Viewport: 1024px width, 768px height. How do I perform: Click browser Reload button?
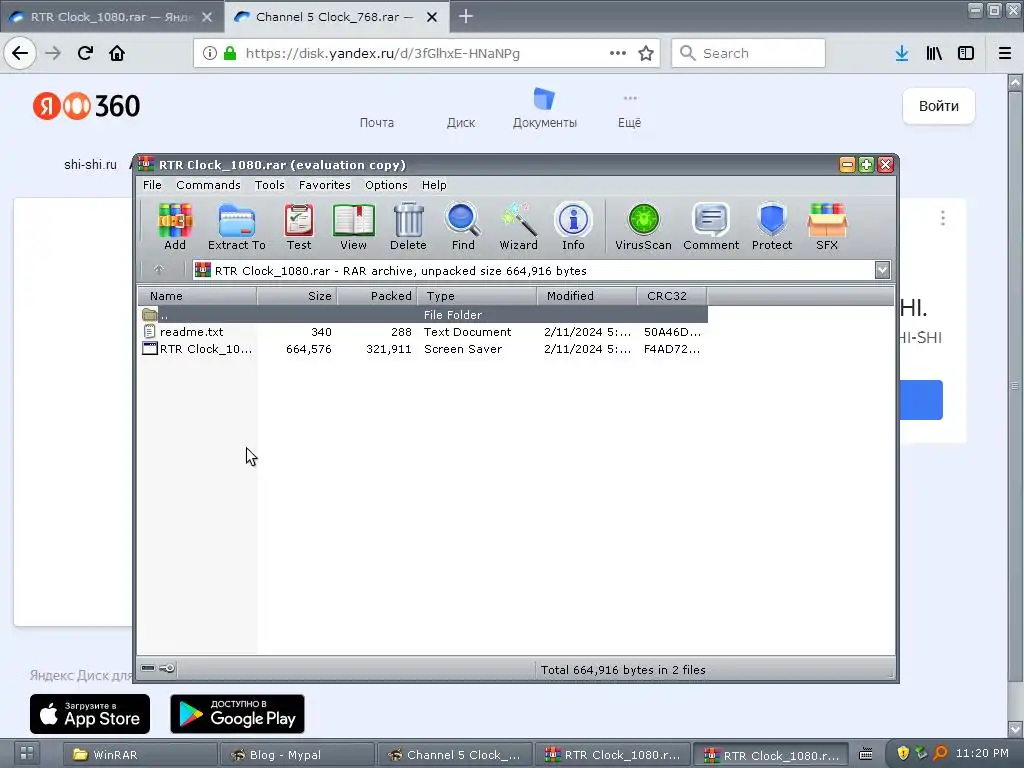tap(85, 54)
